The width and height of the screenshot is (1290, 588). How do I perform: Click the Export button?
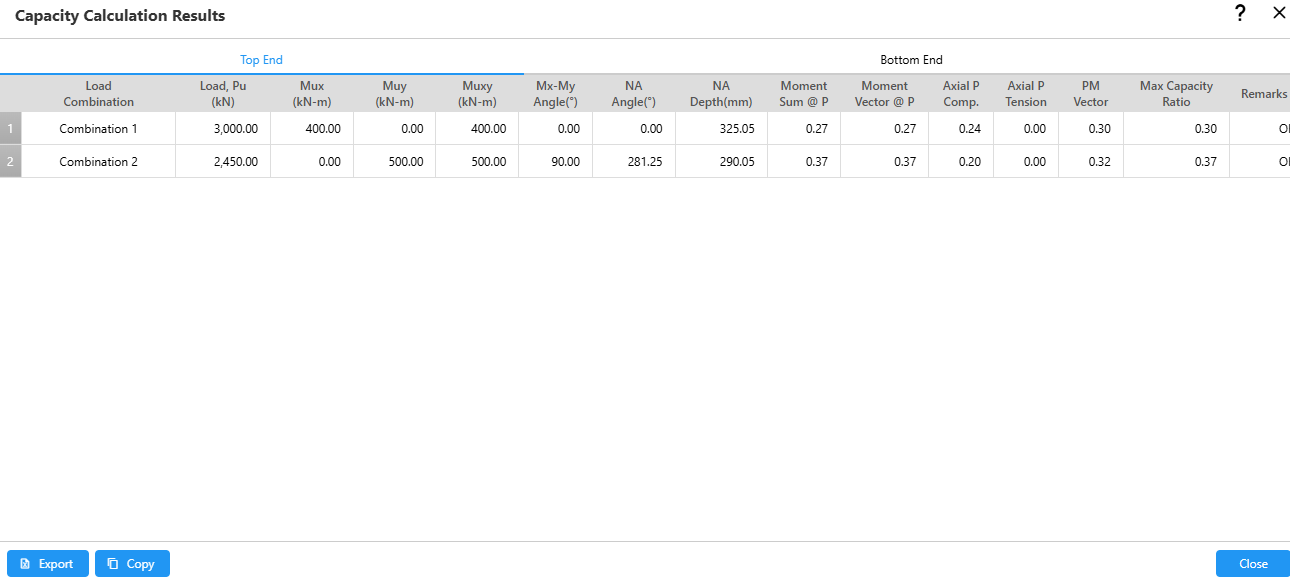pyautogui.click(x=48, y=564)
